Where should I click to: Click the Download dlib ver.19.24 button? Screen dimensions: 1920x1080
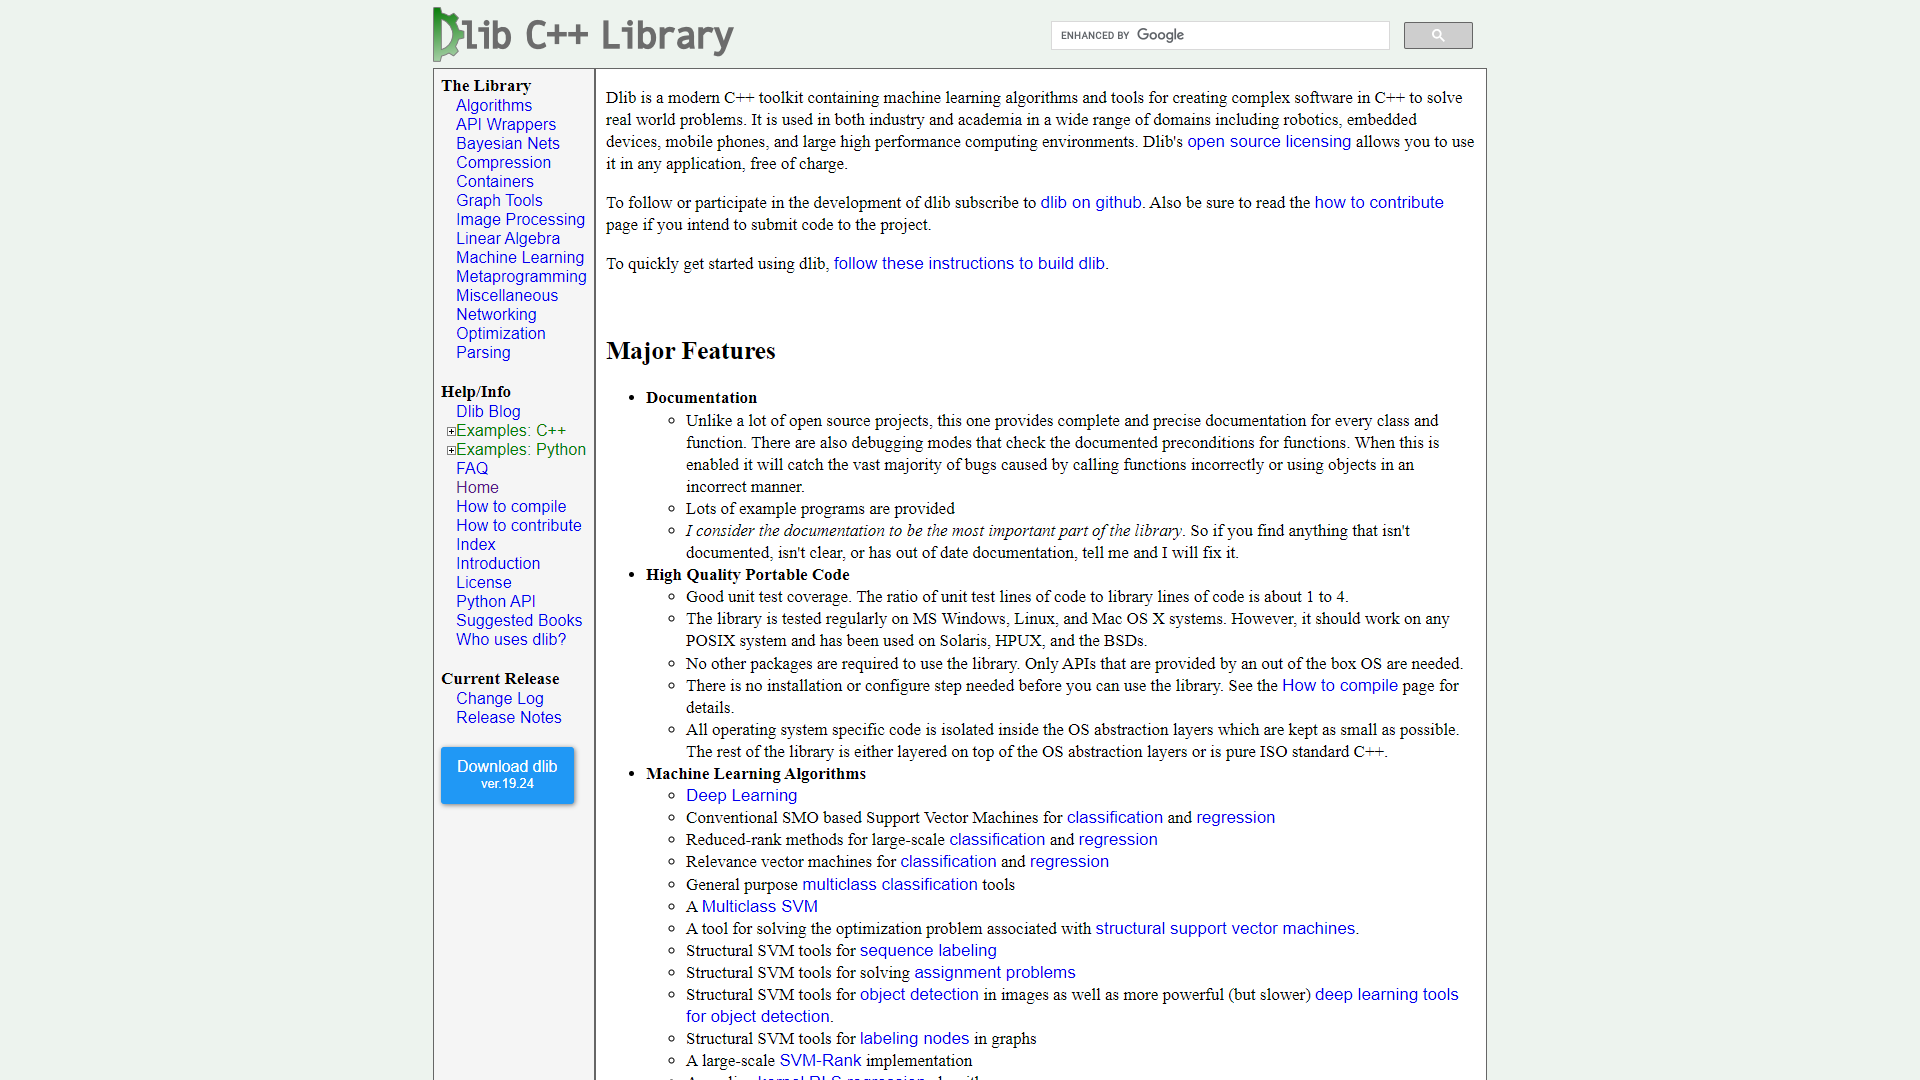[x=508, y=774]
